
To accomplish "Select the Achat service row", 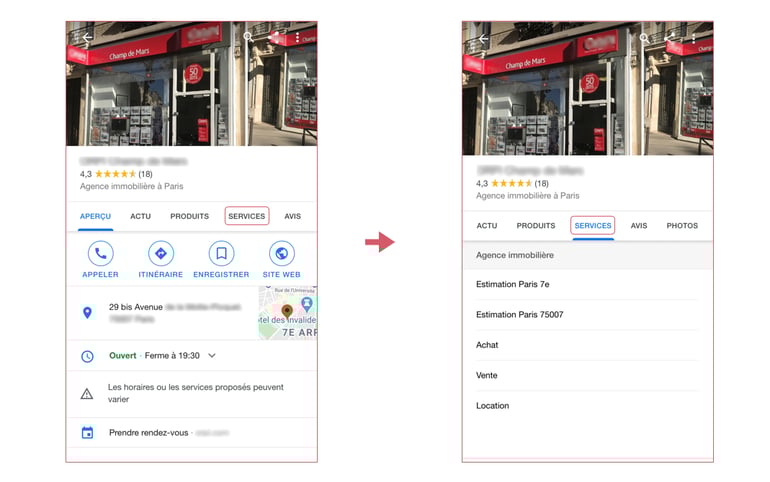I will pos(587,345).
